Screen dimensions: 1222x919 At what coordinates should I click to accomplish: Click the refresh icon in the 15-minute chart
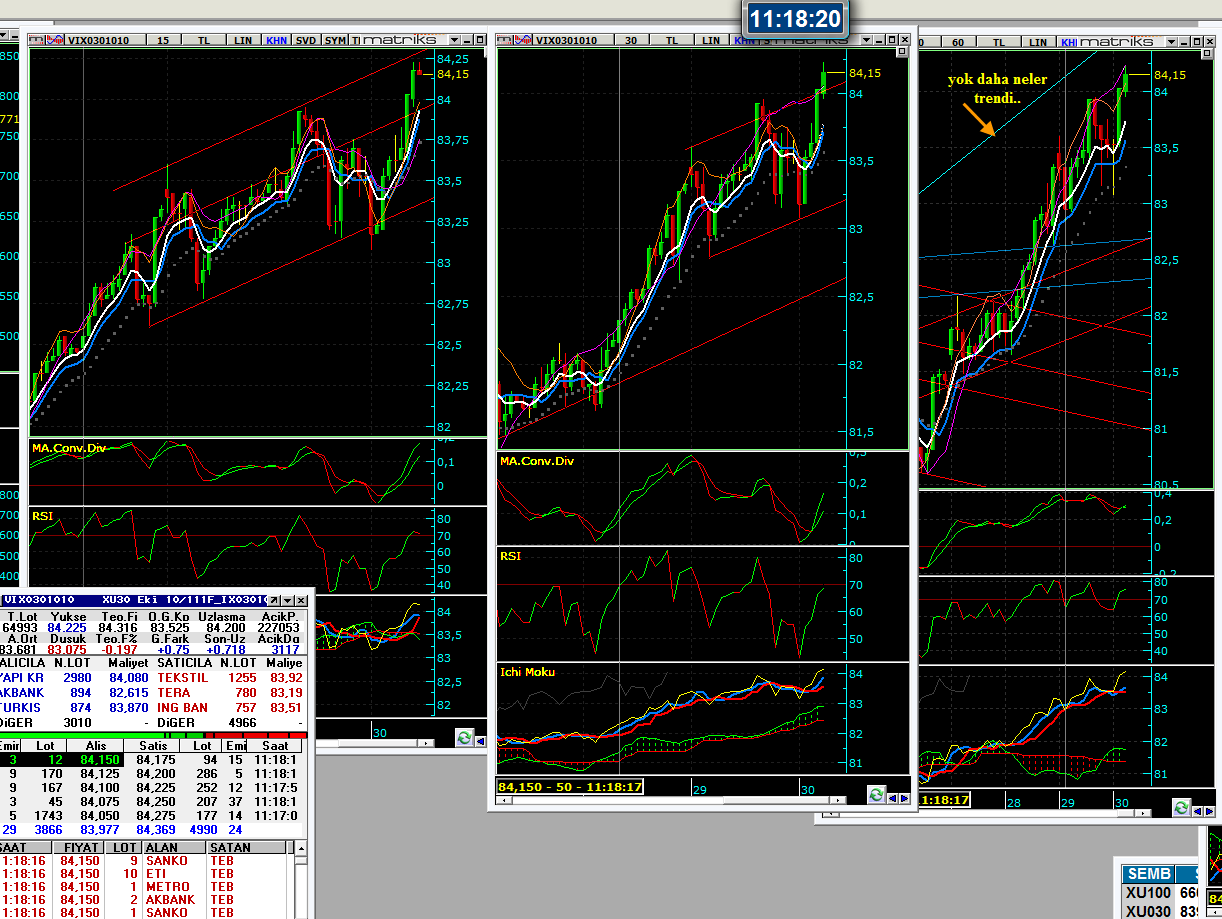(x=464, y=738)
